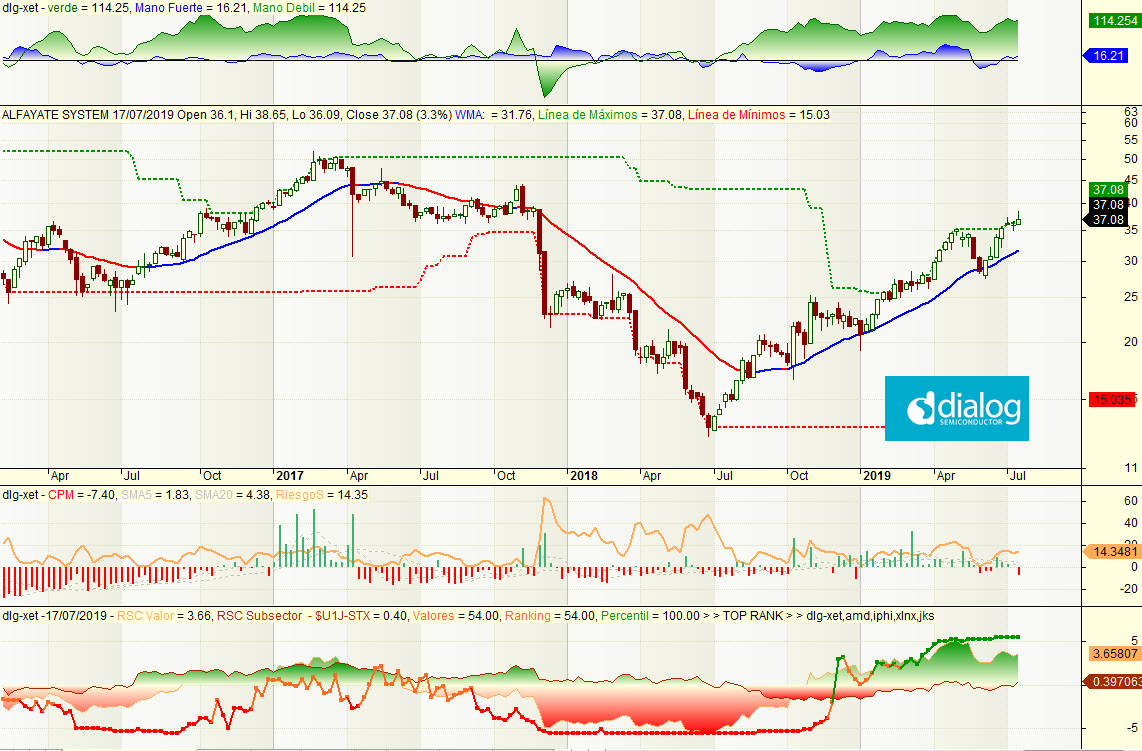Click the Dialog Semiconductor logo
The image size is (1142, 751).
tap(956, 408)
